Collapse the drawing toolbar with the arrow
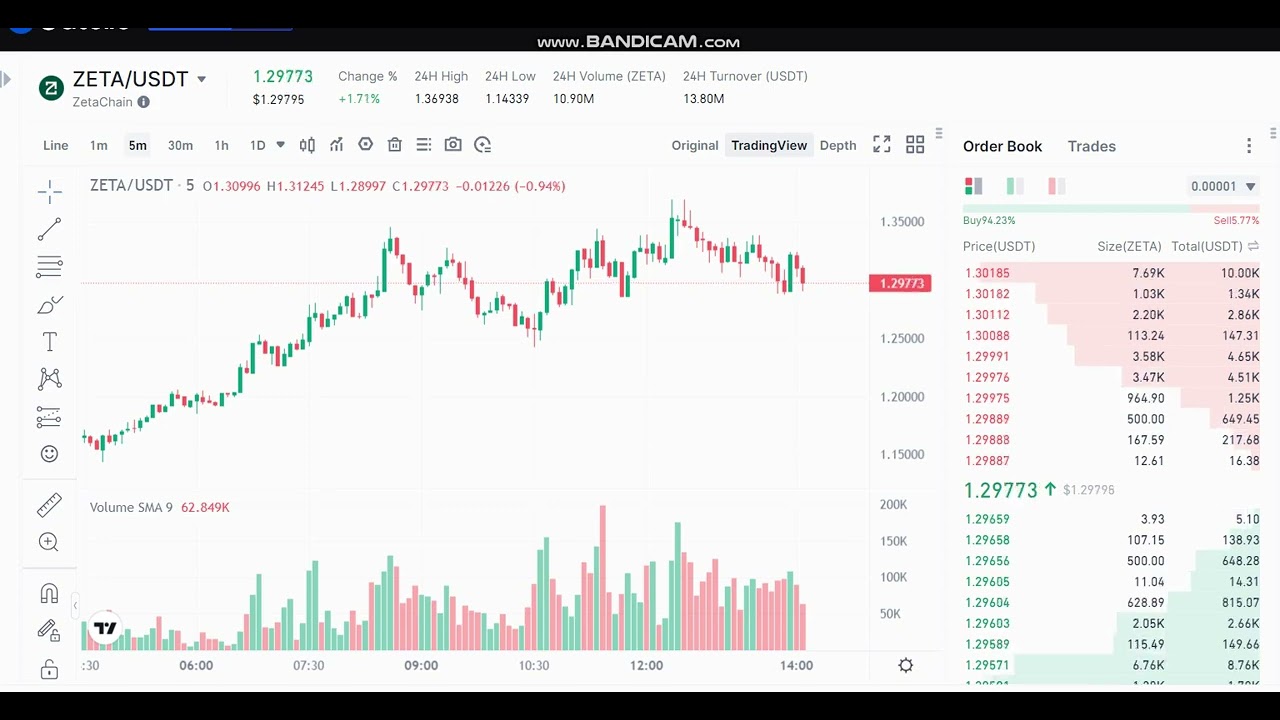Image resolution: width=1280 pixels, height=720 pixels. (x=75, y=606)
